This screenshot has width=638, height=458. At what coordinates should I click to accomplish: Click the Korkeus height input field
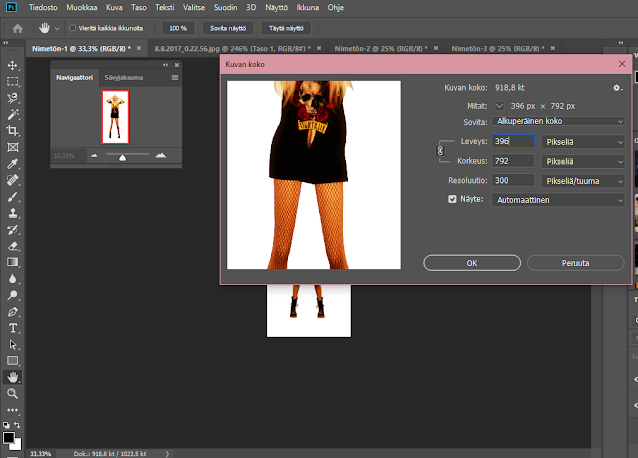tap(513, 160)
